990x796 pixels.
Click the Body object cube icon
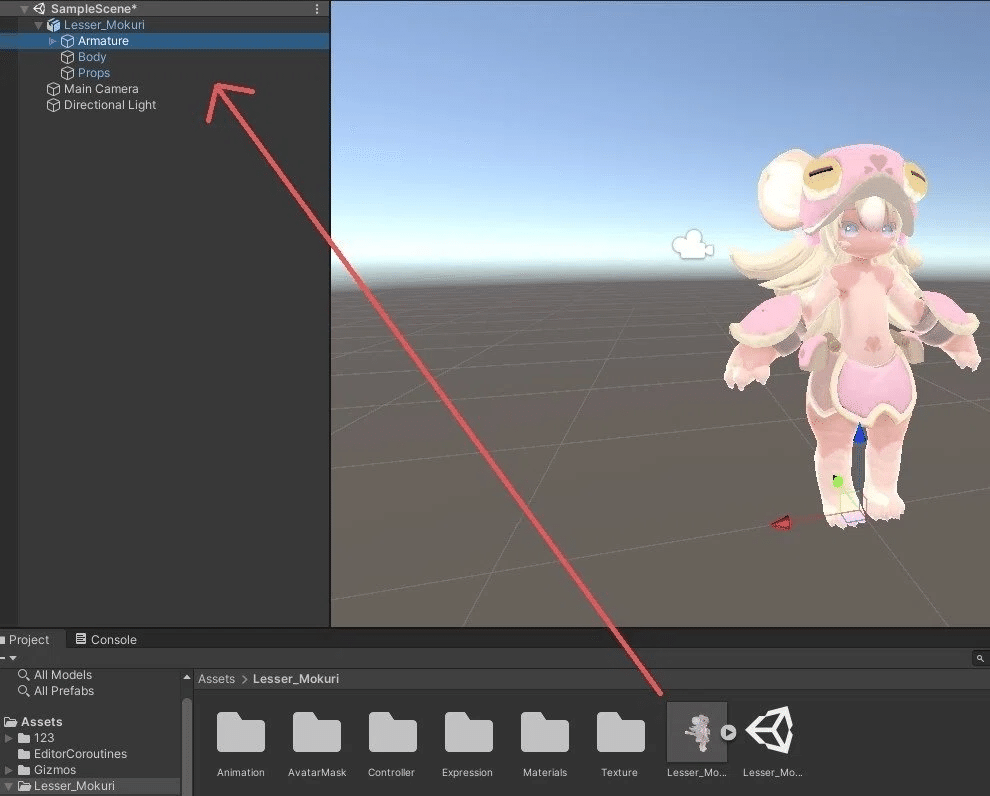[68, 57]
